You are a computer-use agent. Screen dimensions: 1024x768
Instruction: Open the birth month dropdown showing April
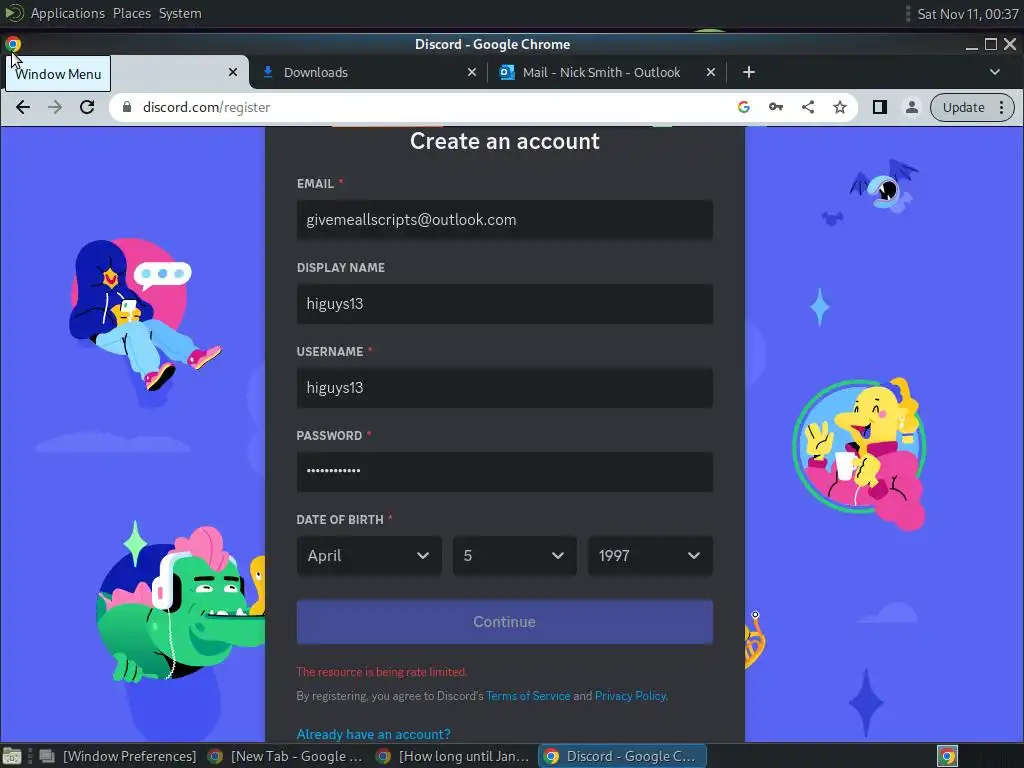[x=370, y=556]
